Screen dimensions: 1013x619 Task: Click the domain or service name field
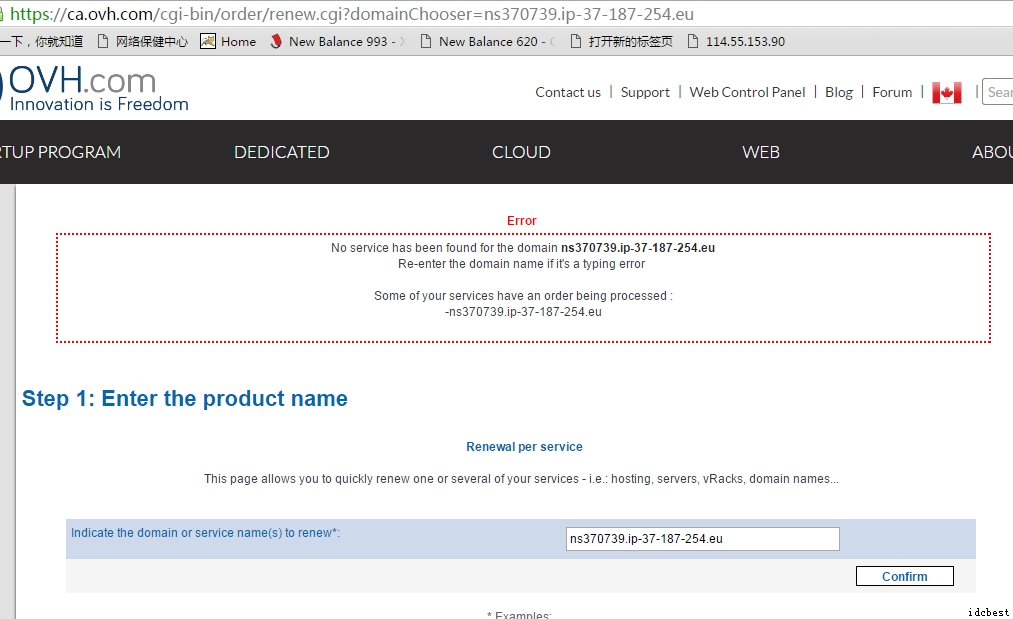(x=702, y=539)
